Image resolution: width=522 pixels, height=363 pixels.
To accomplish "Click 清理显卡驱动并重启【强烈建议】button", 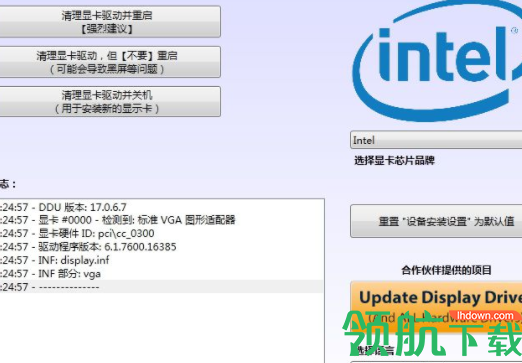I will [109, 22].
